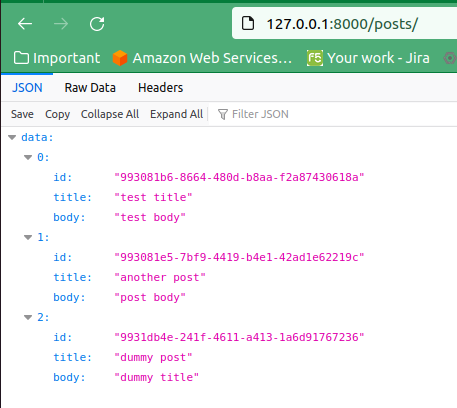Viewport: 457px width, 408px height.
Task: Click the forward navigation arrow
Action: click(61, 24)
